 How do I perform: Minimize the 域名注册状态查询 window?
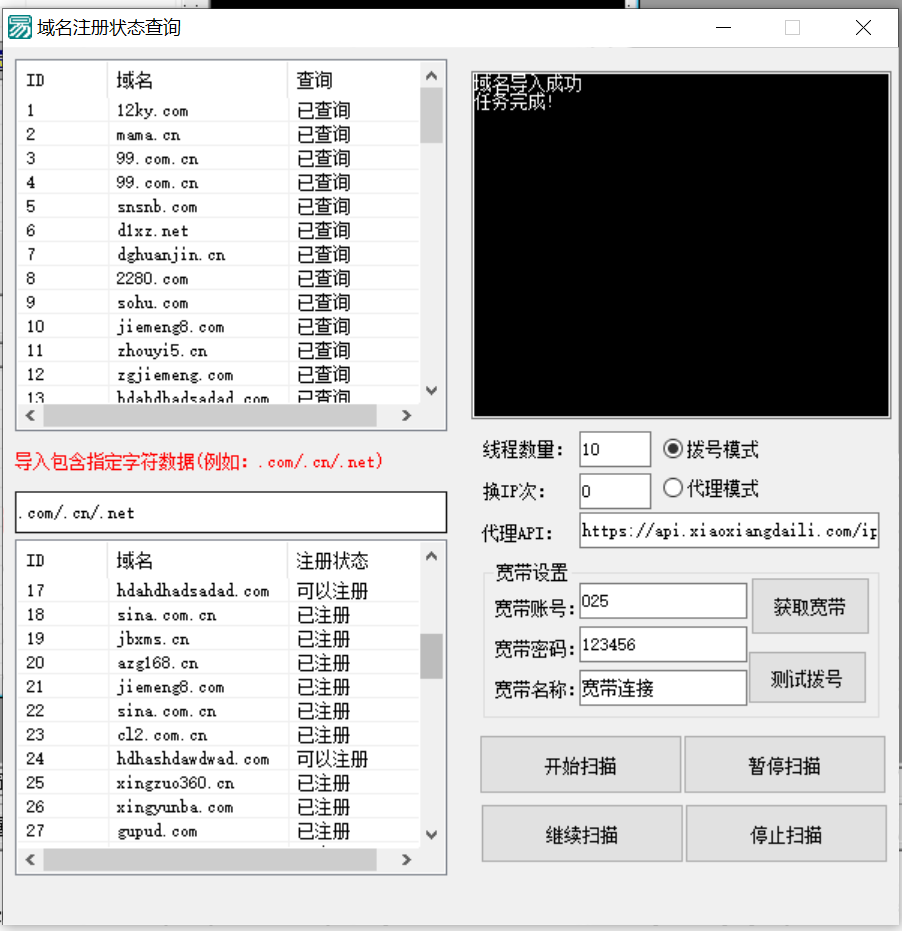pyautogui.click(x=723, y=27)
